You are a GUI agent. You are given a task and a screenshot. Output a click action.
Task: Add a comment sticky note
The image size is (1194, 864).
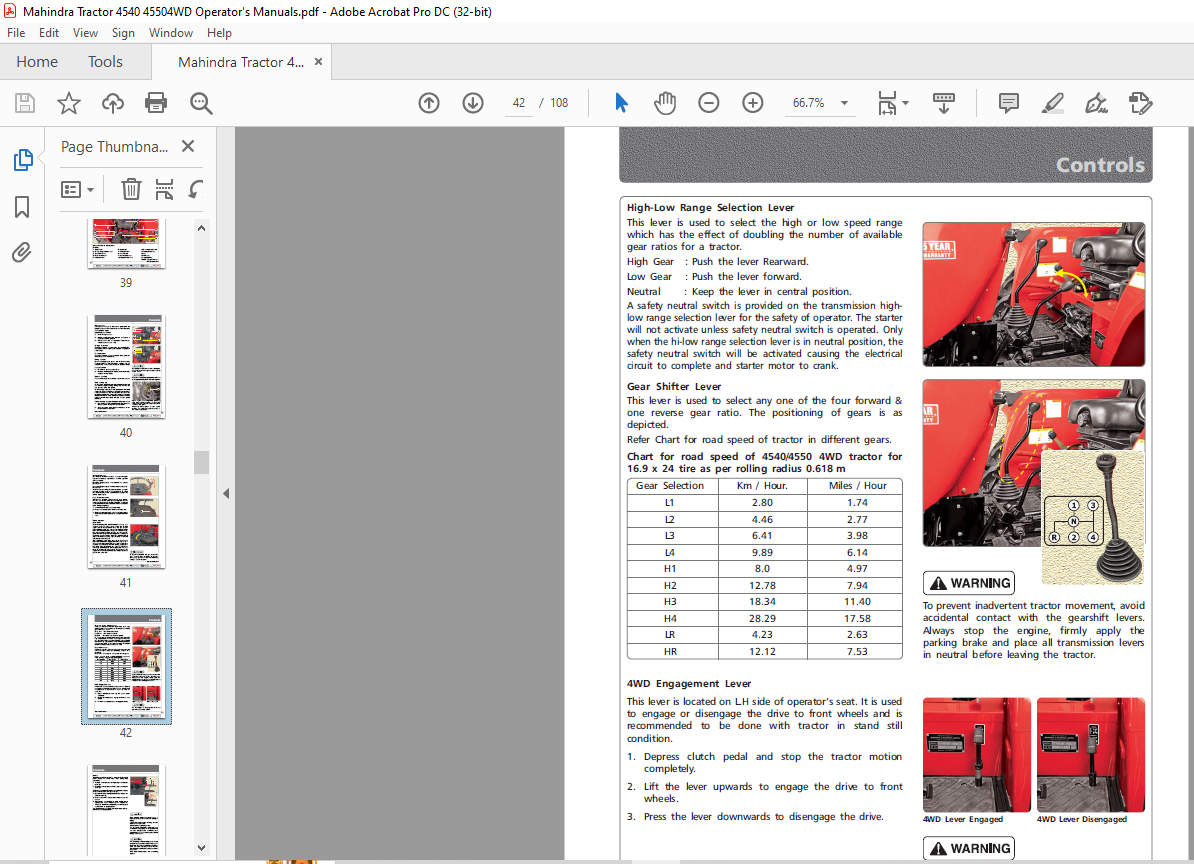click(1008, 103)
